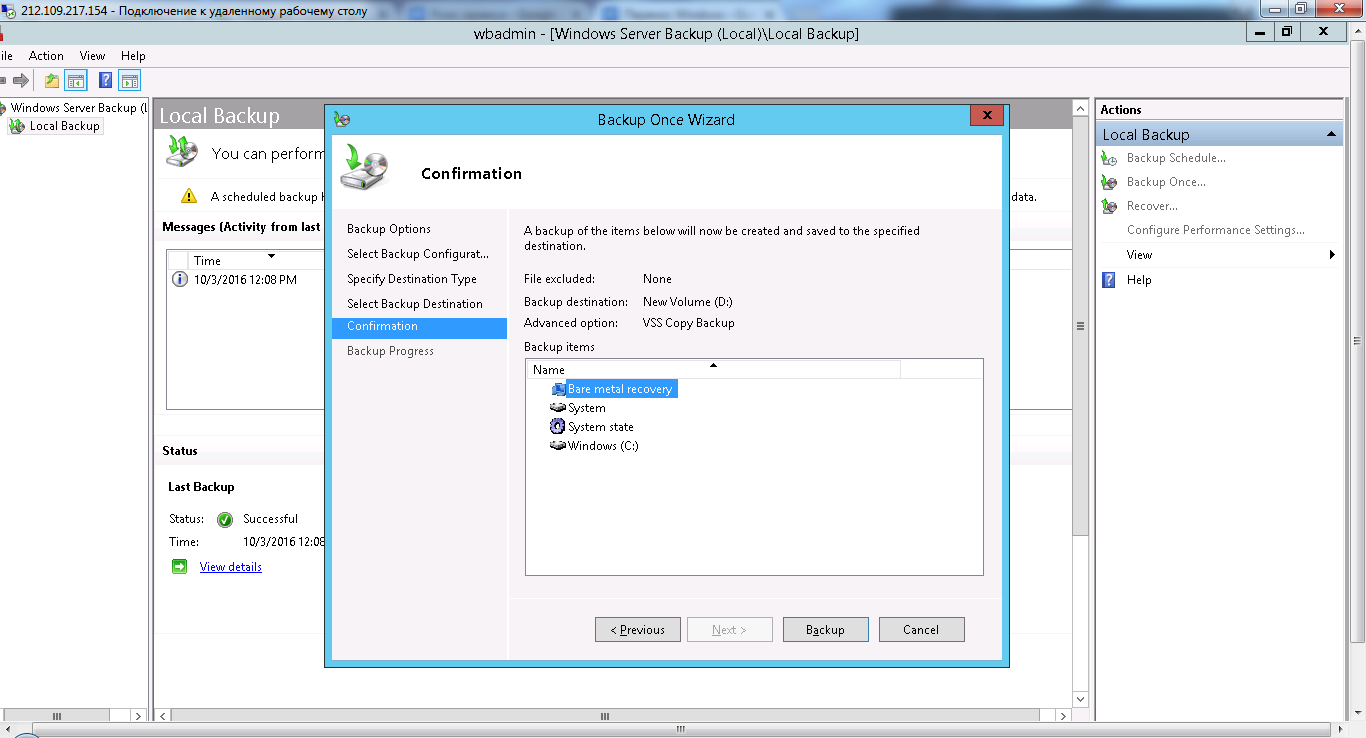The image size is (1366, 738).
Task: Select the 10/3/2016 12:08 PM message row
Action: (x=245, y=280)
